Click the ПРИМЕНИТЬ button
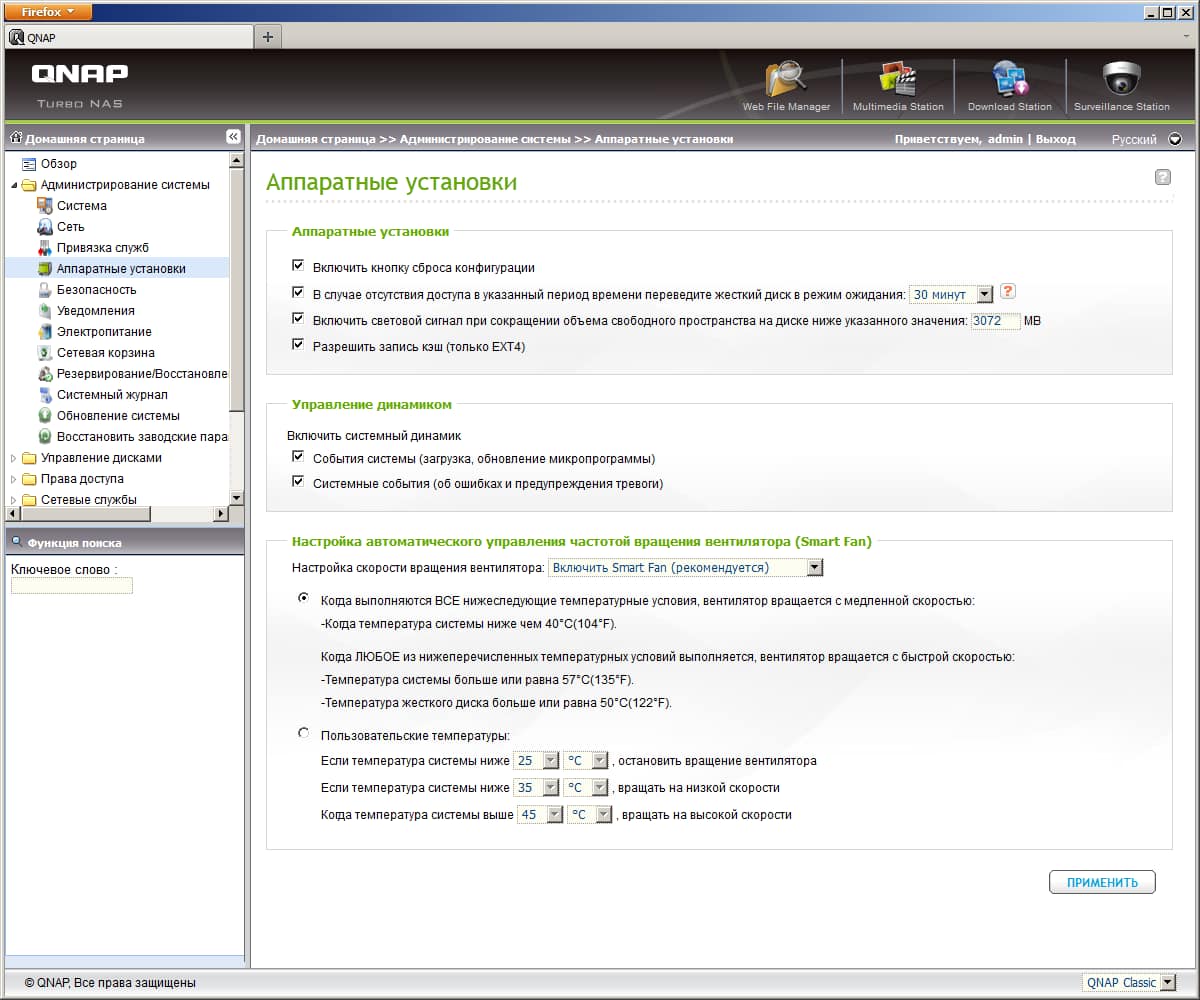Screen dimensions: 1200x1000 [x=1102, y=882]
